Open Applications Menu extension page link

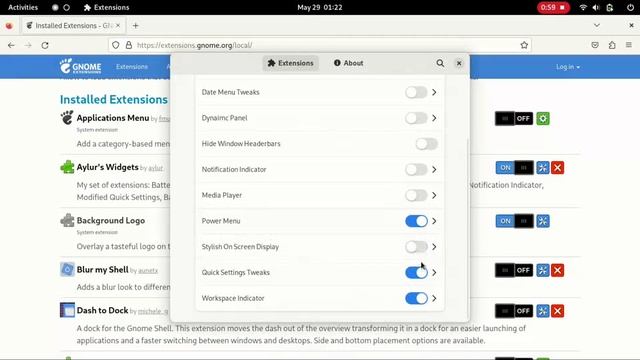[x=113, y=118]
